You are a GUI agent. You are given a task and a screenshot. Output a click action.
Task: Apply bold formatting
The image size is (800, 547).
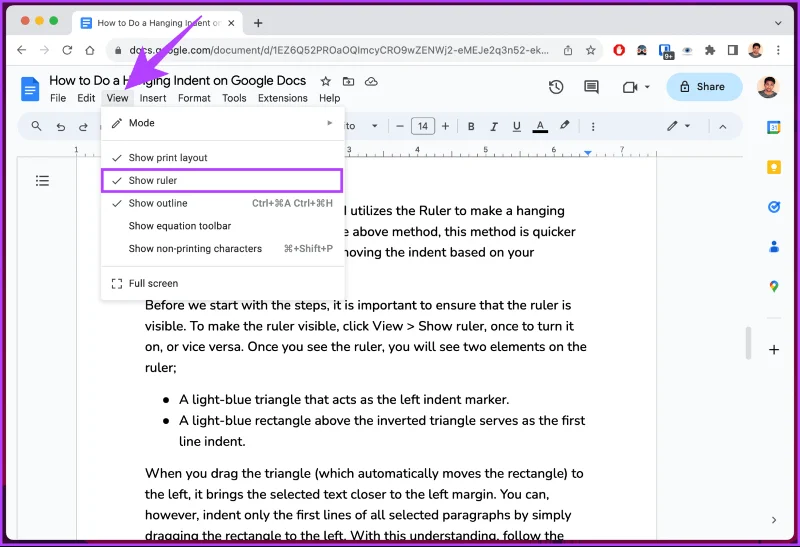(471, 126)
